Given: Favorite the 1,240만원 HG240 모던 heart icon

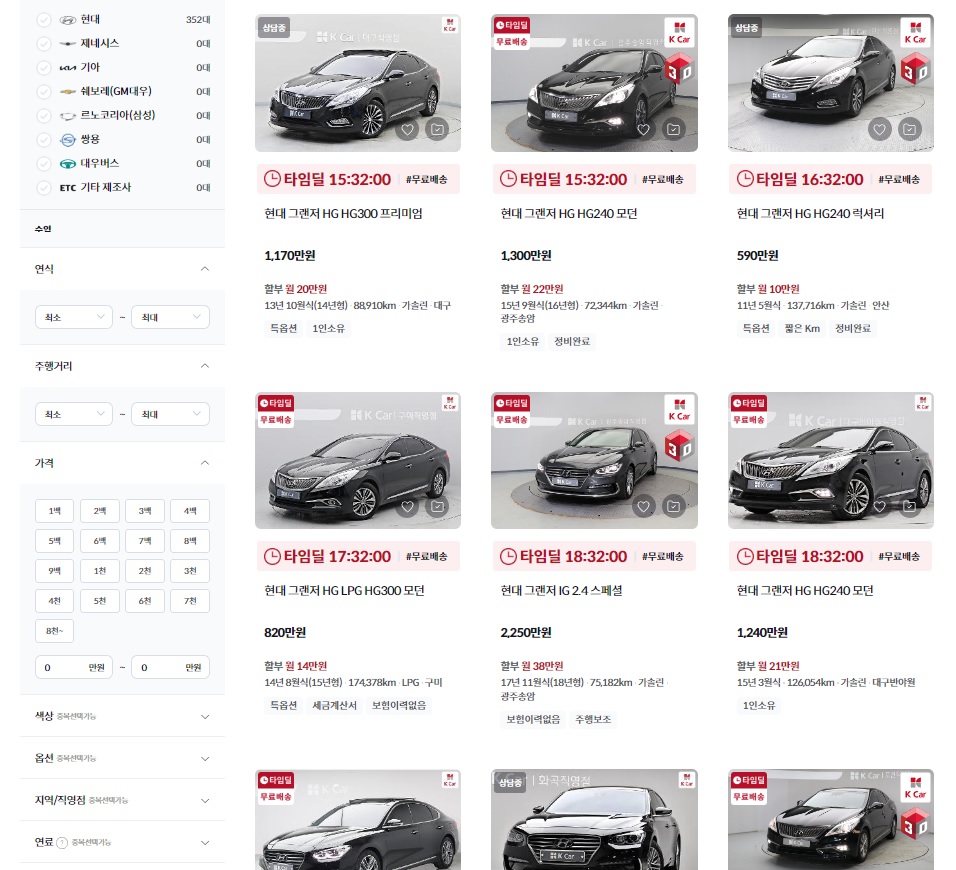Looking at the screenshot, I should coord(879,506).
